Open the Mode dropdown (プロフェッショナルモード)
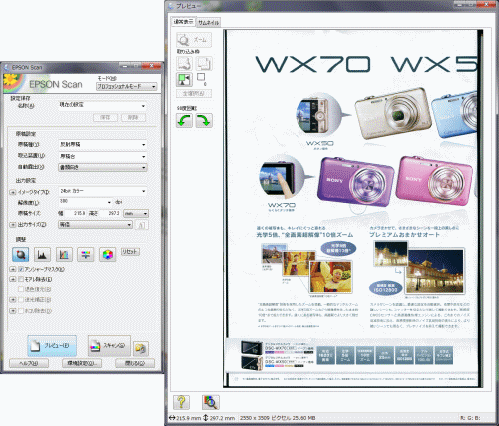Screen dimensions: 499x426 coord(126,87)
